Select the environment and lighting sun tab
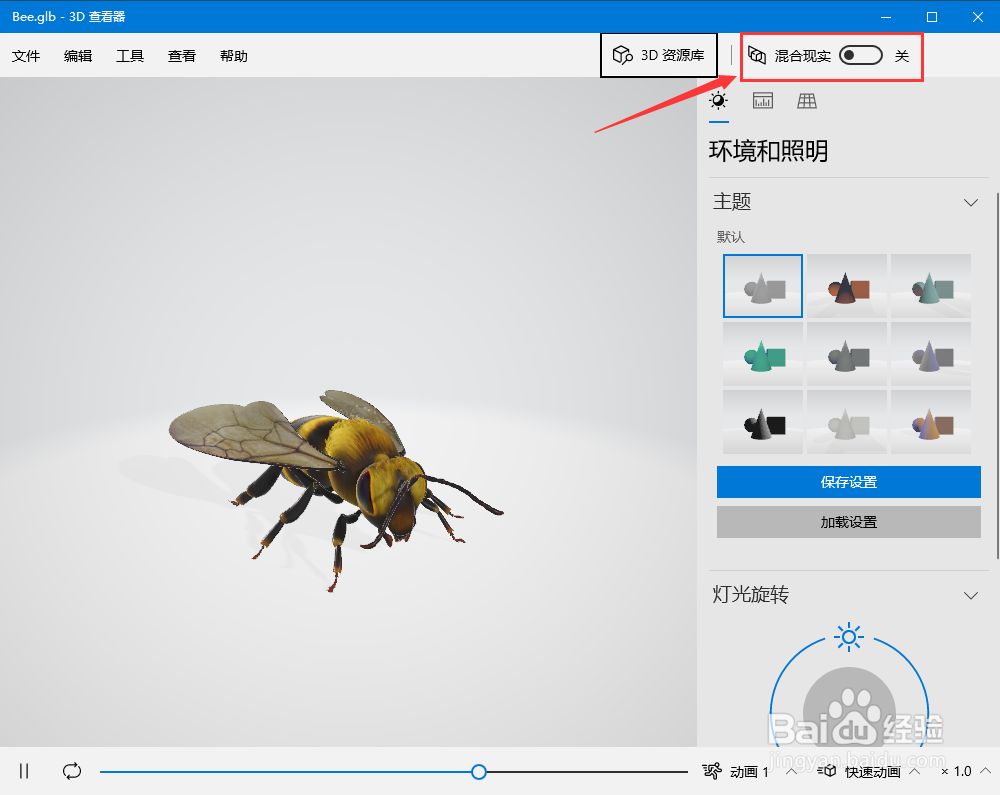 [x=719, y=101]
